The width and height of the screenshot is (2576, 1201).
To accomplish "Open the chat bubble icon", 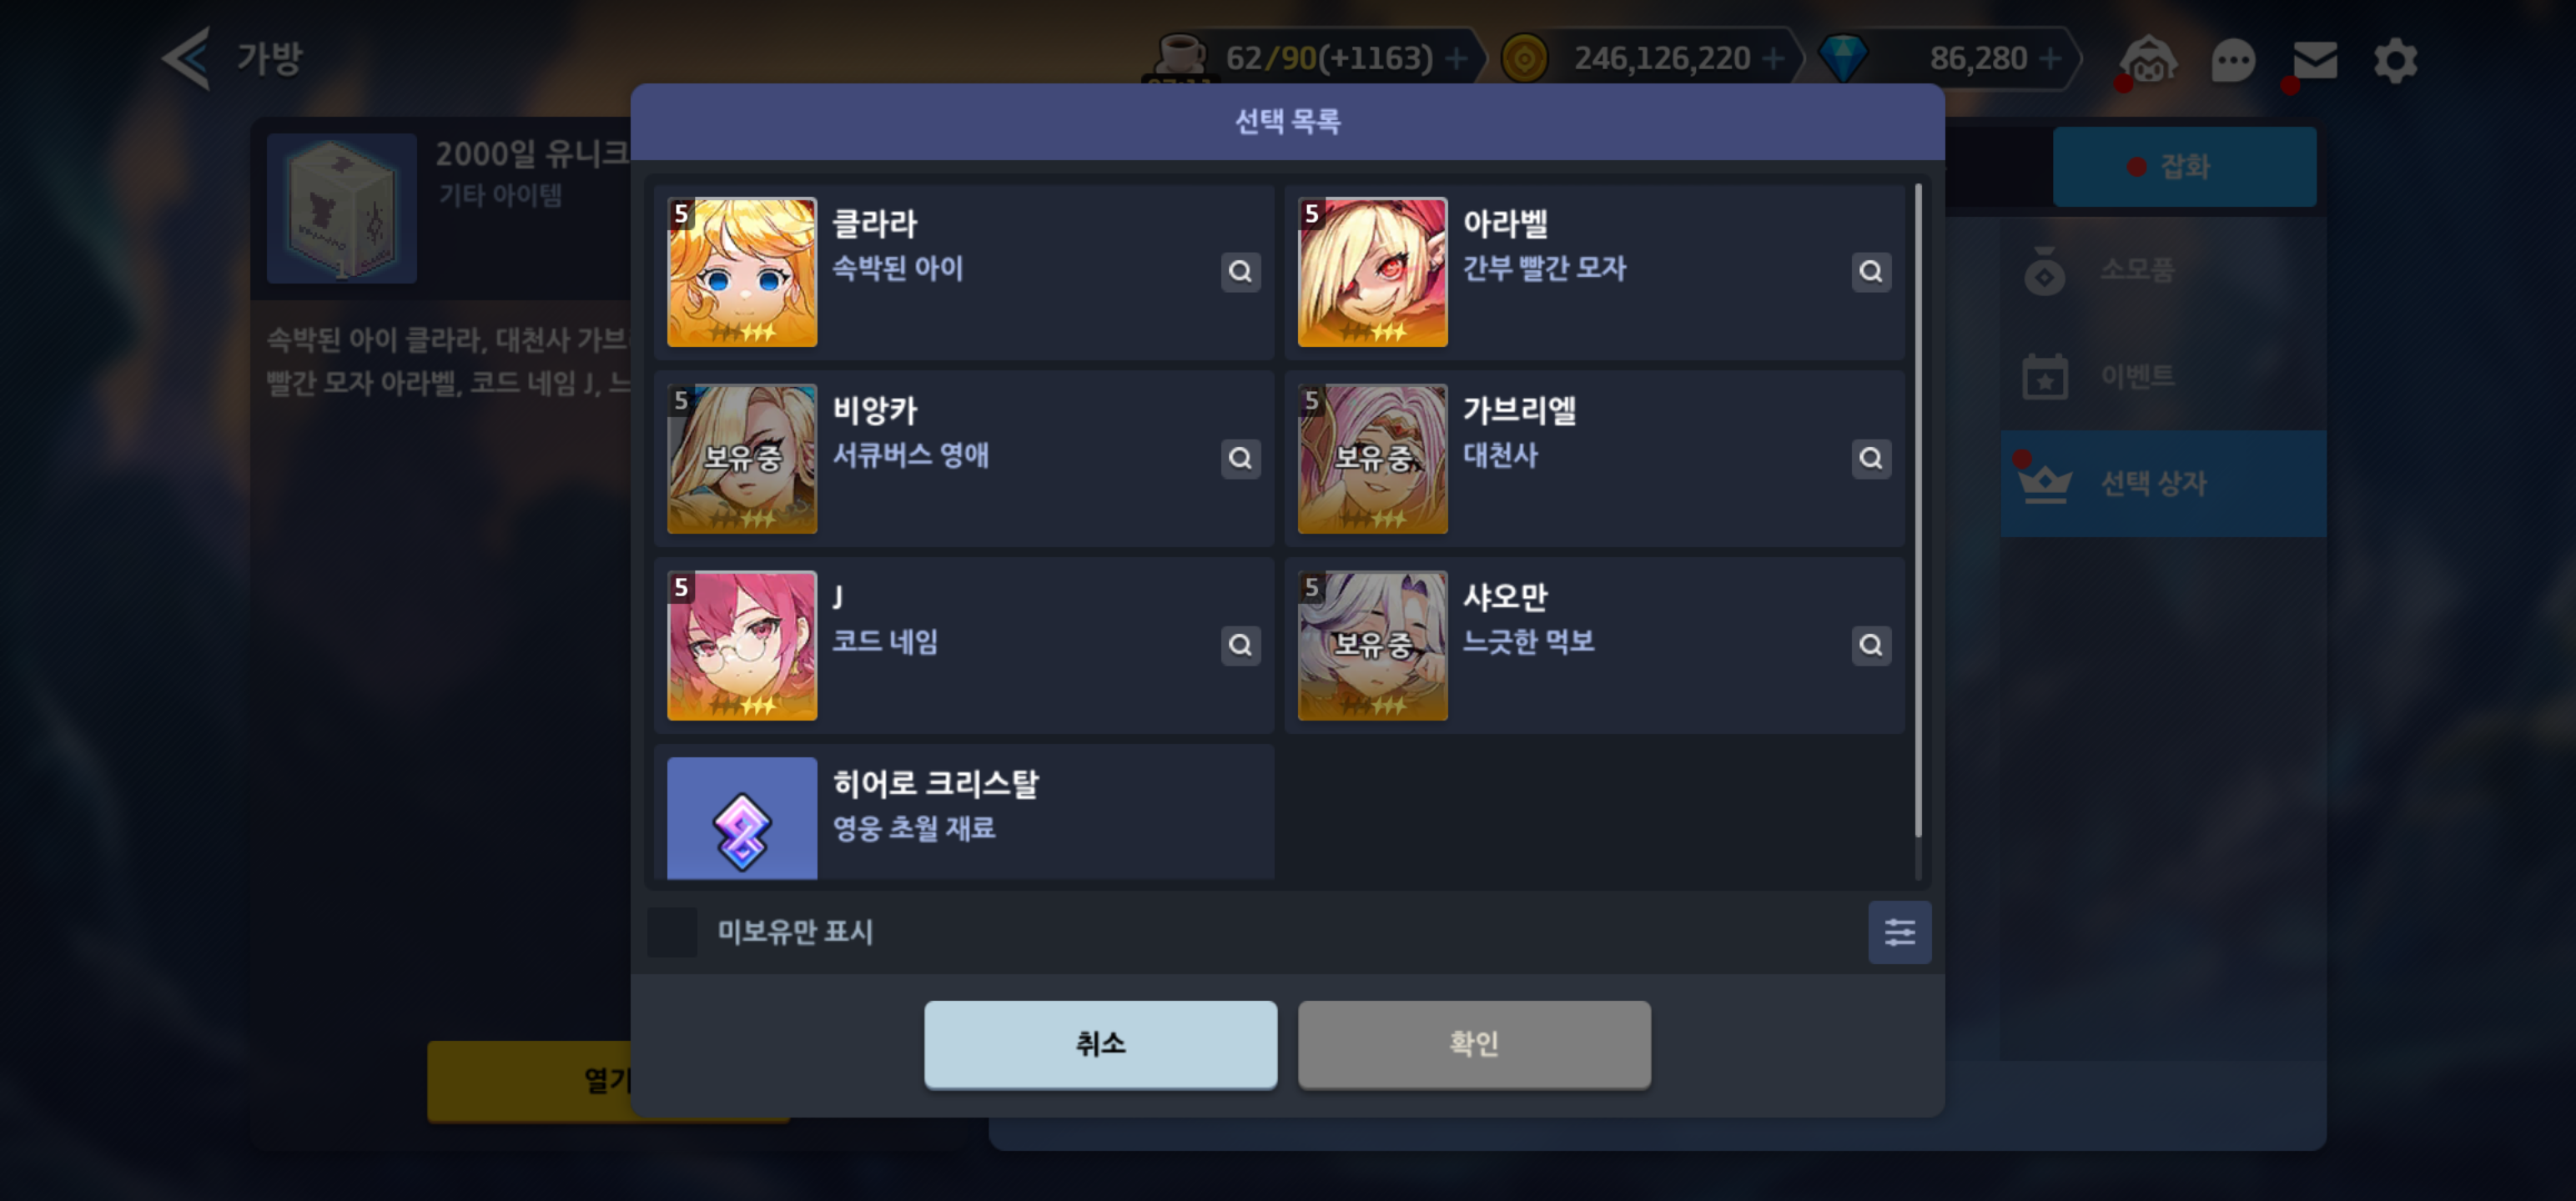I will click(x=2232, y=61).
